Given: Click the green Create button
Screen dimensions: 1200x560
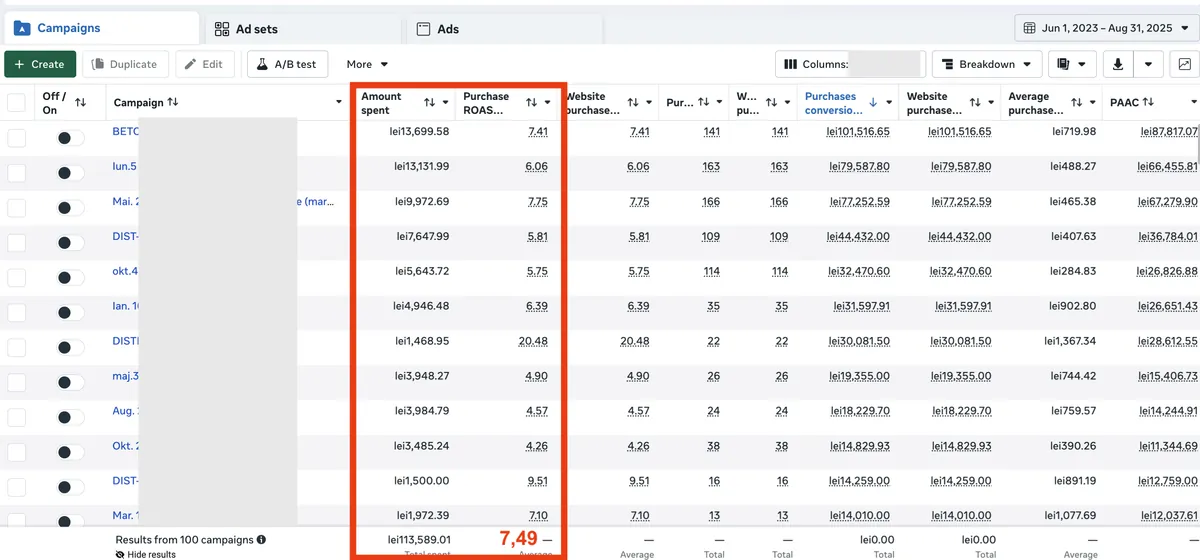Looking at the screenshot, I should point(40,64).
